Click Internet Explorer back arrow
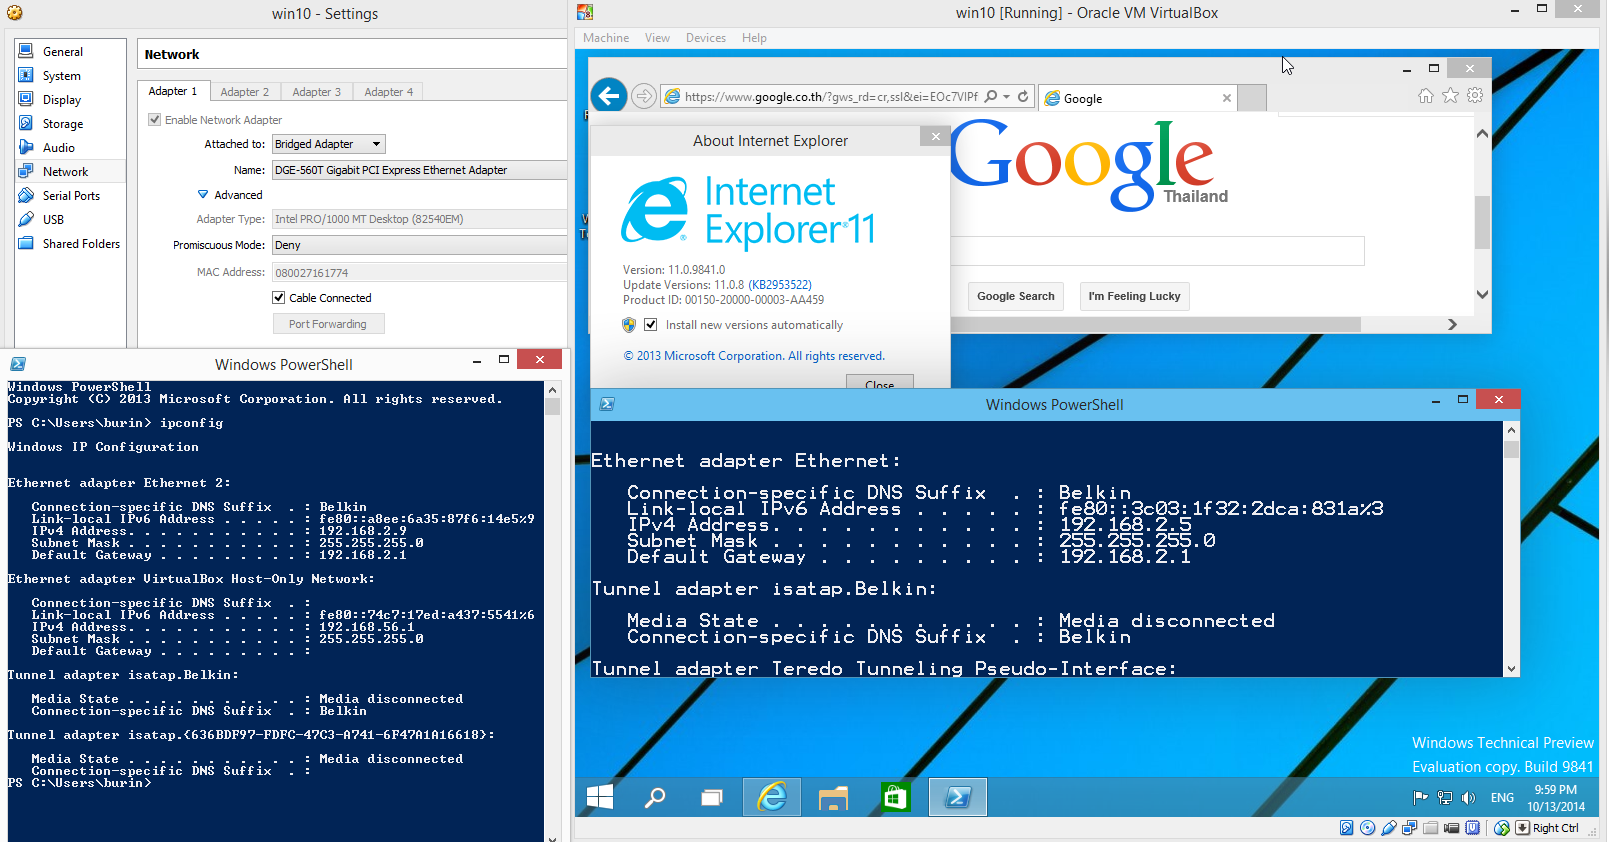 pyautogui.click(x=609, y=96)
